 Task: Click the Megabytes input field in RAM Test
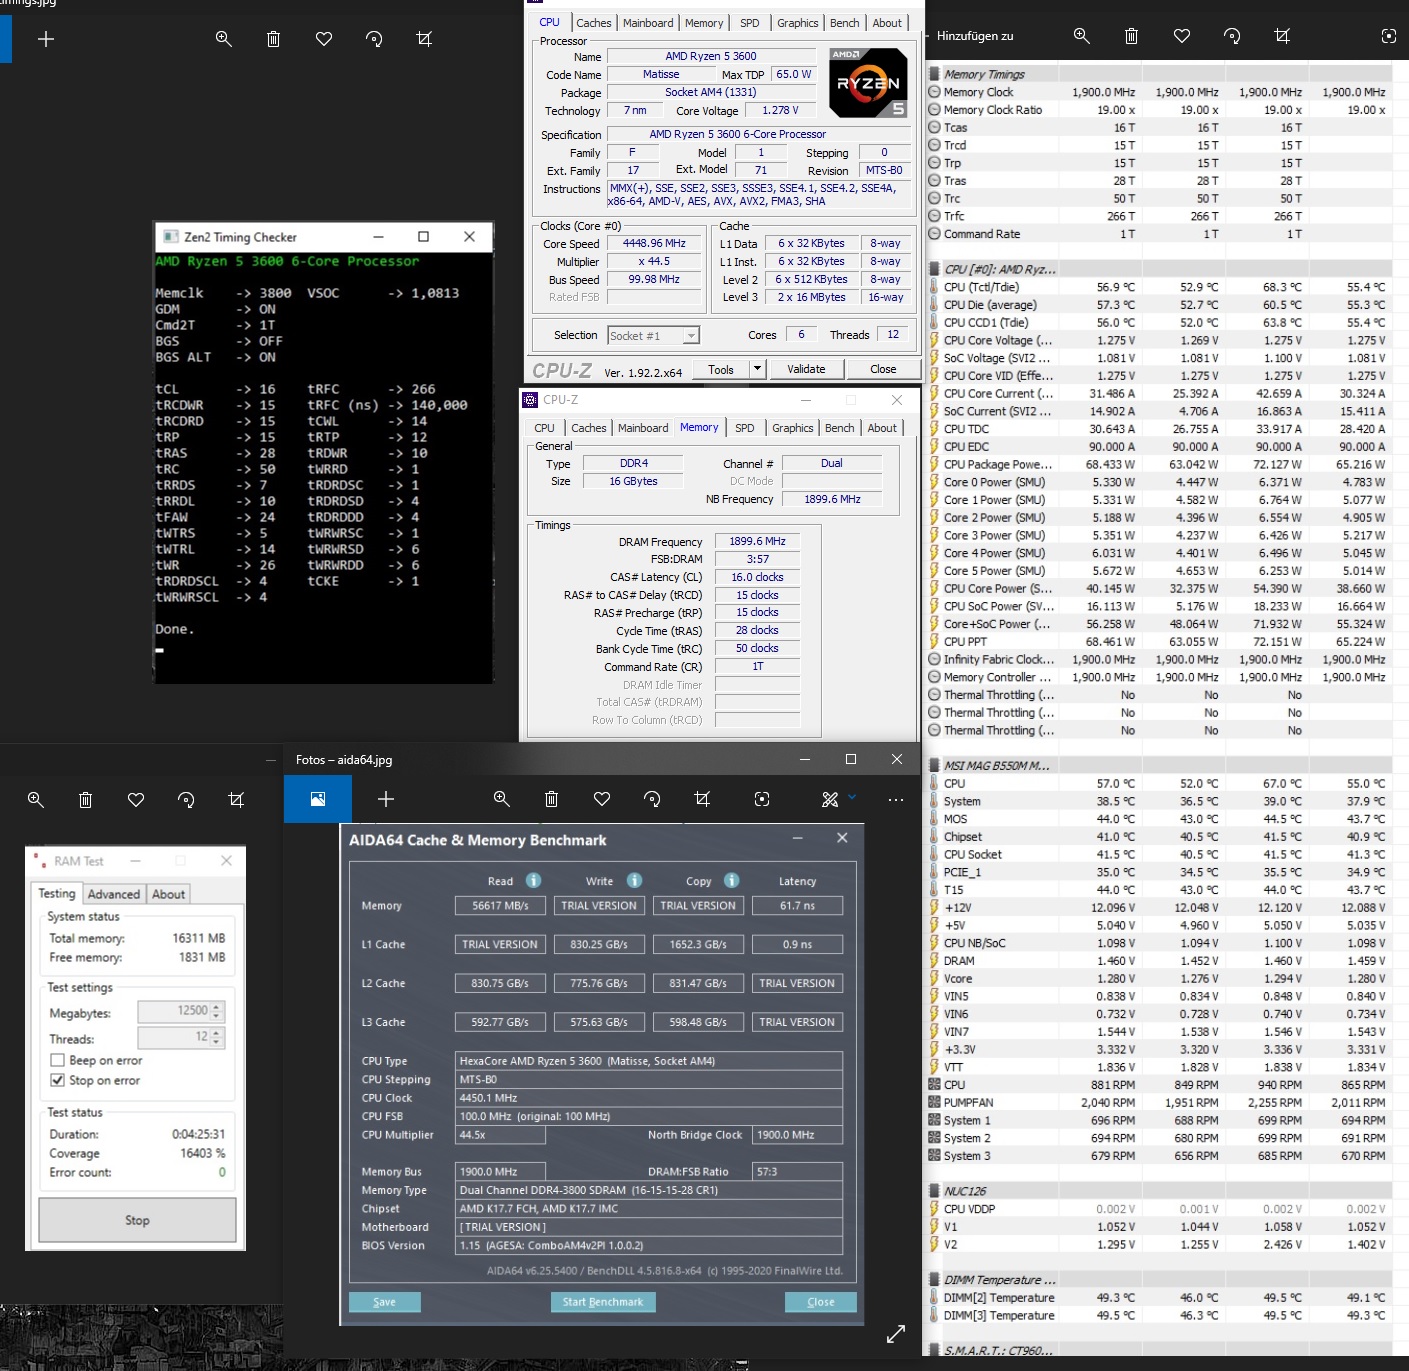click(x=174, y=1011)
